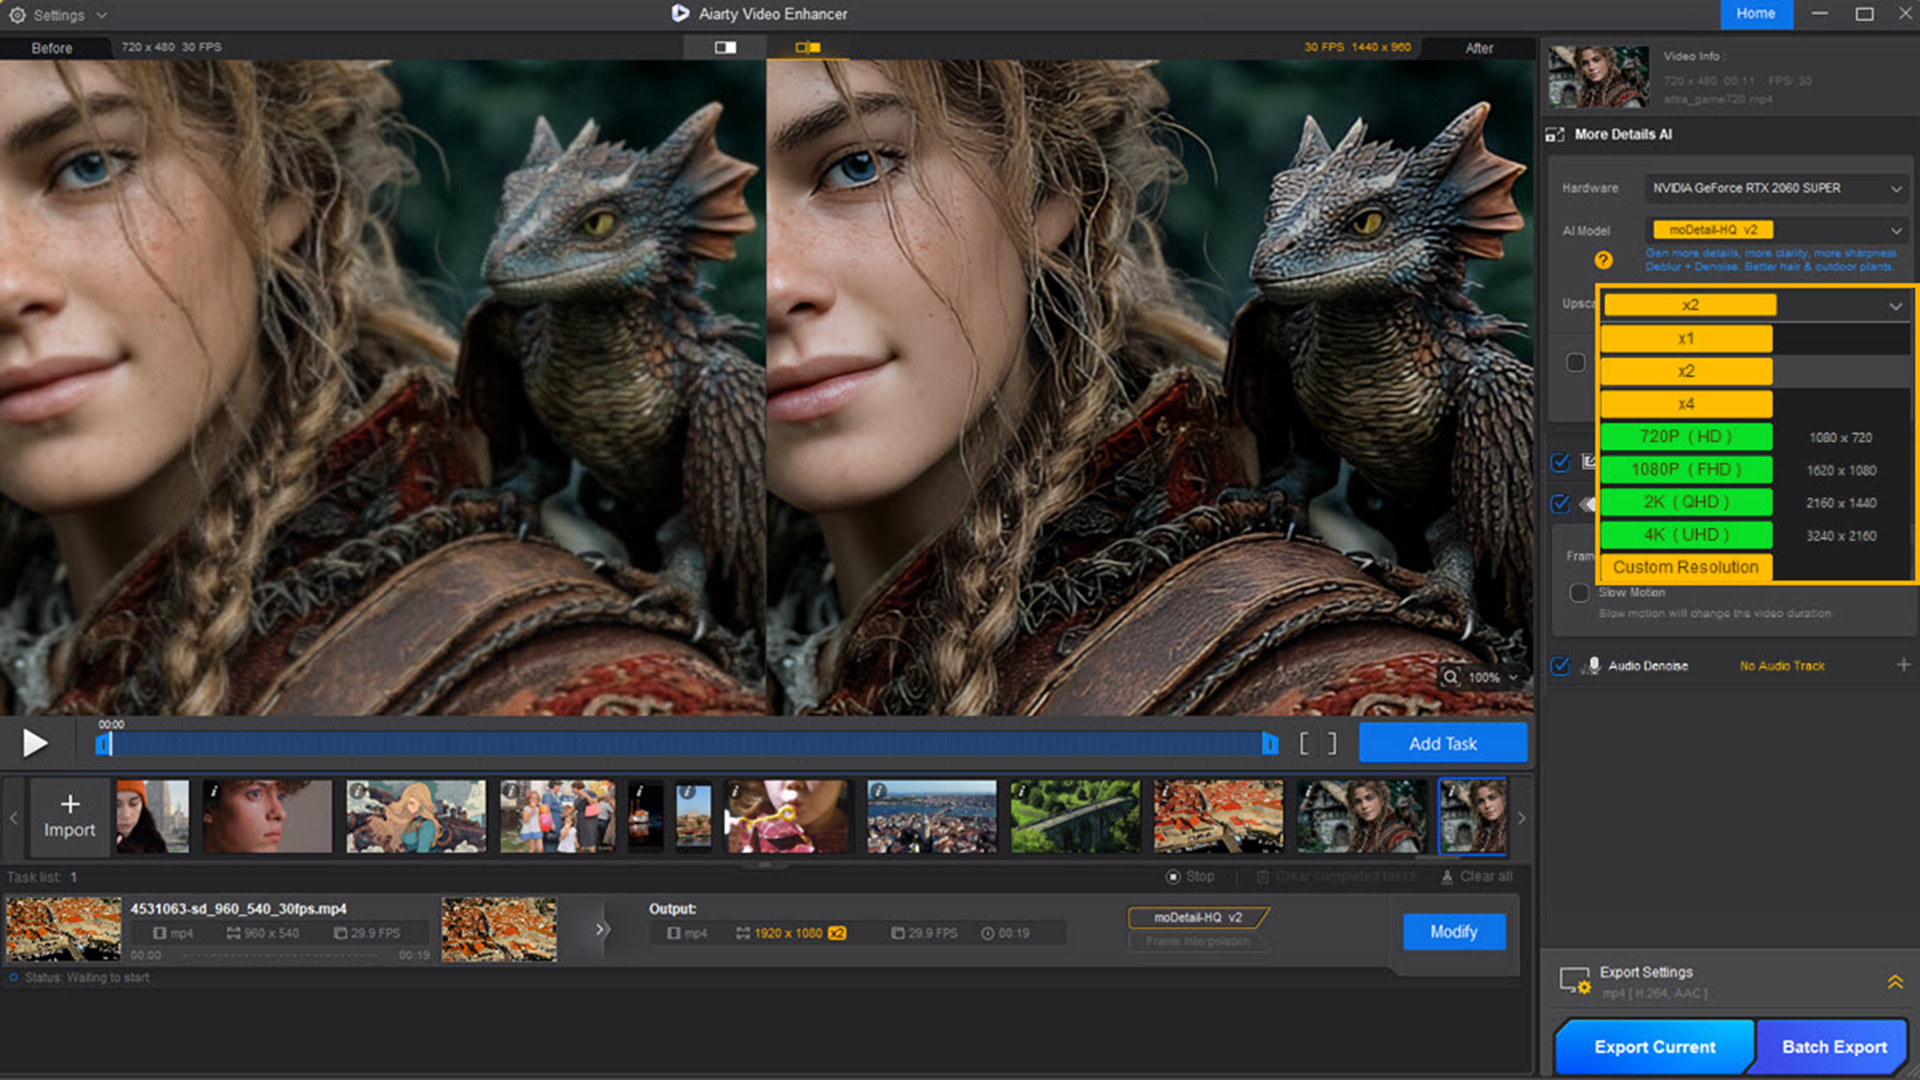Viewport: 1920px width, 1080px height.
Task: Choose Custom Resolution in upscale list
Action: 1686,567
